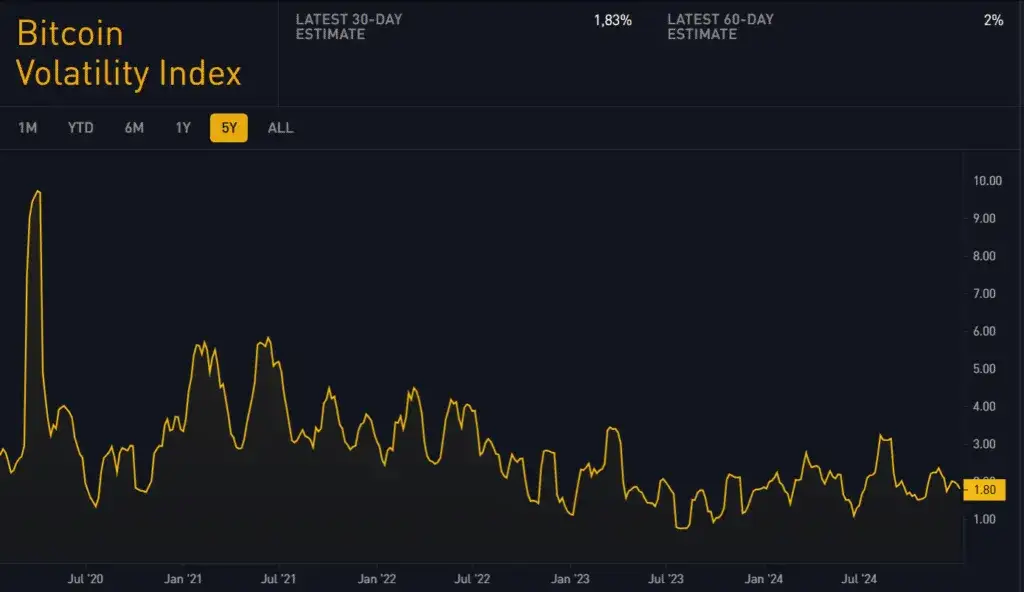This screenshot has width=1024, height=592.
Task: Show ALL historical data range
Action: [281, 128]
